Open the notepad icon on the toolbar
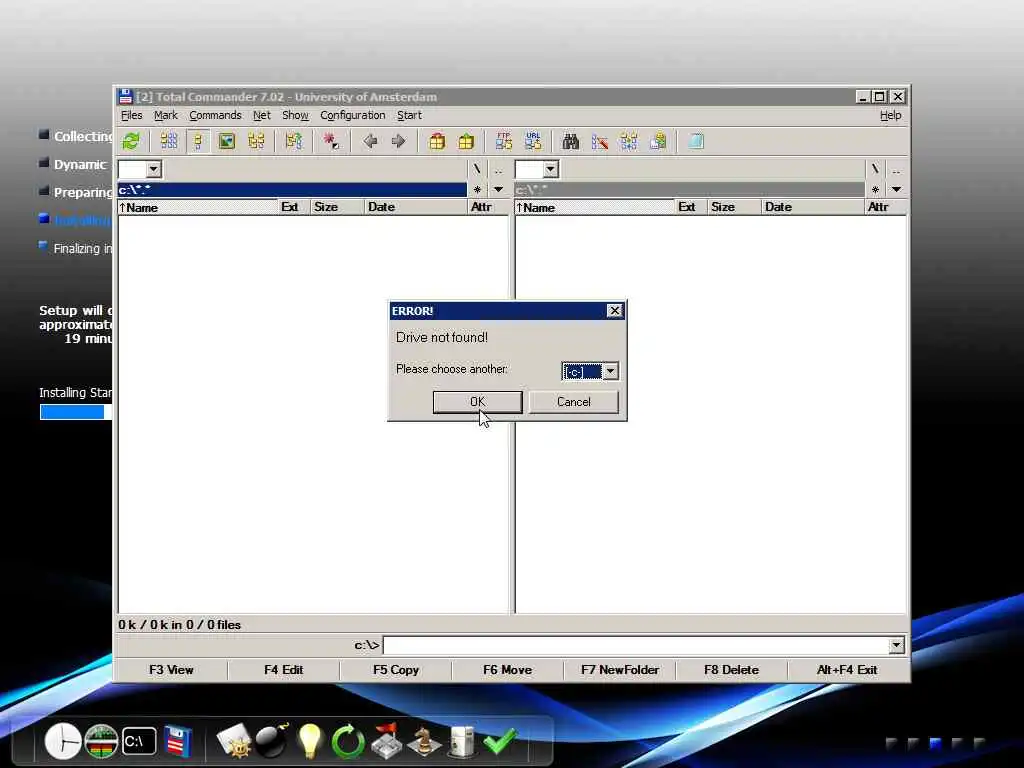The image size is (1024, 768). click(696, 141)
